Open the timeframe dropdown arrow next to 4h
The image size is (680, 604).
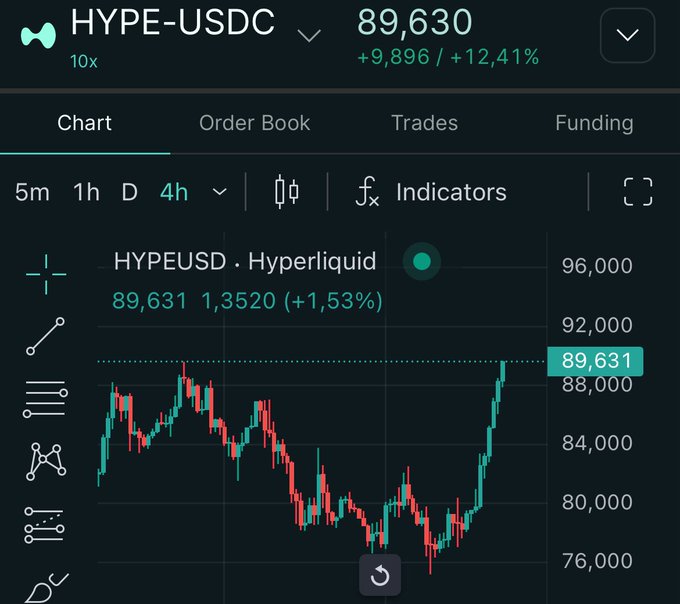pos(220,192)
